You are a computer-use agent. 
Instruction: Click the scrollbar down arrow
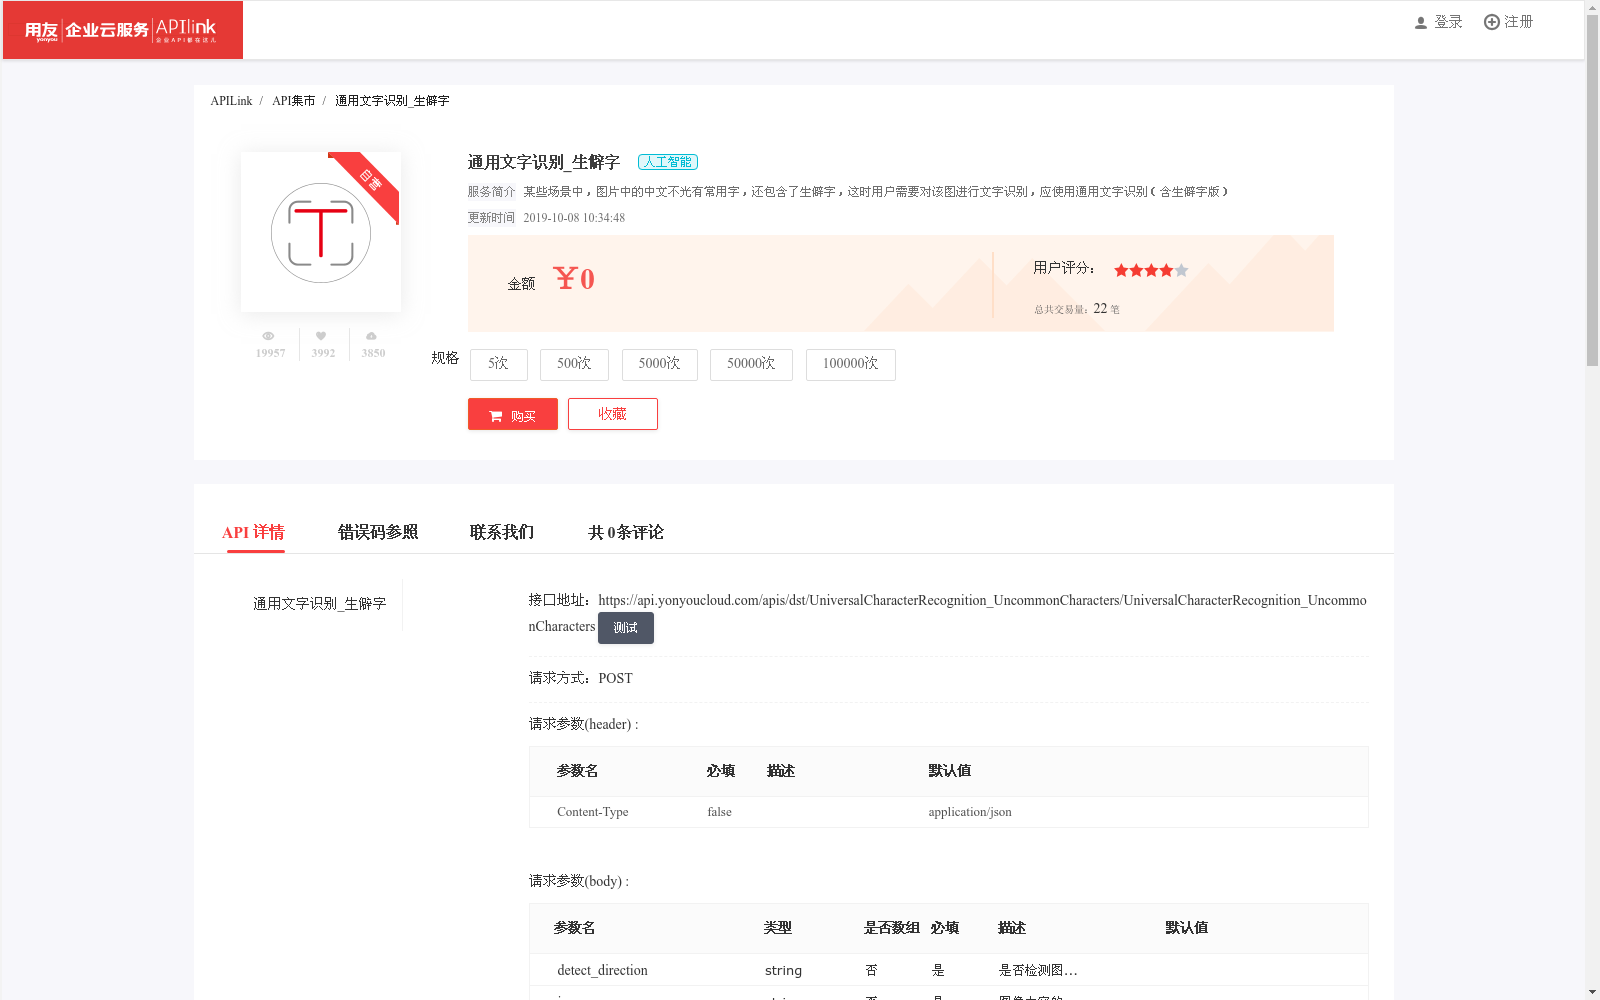coord(1592,992)
